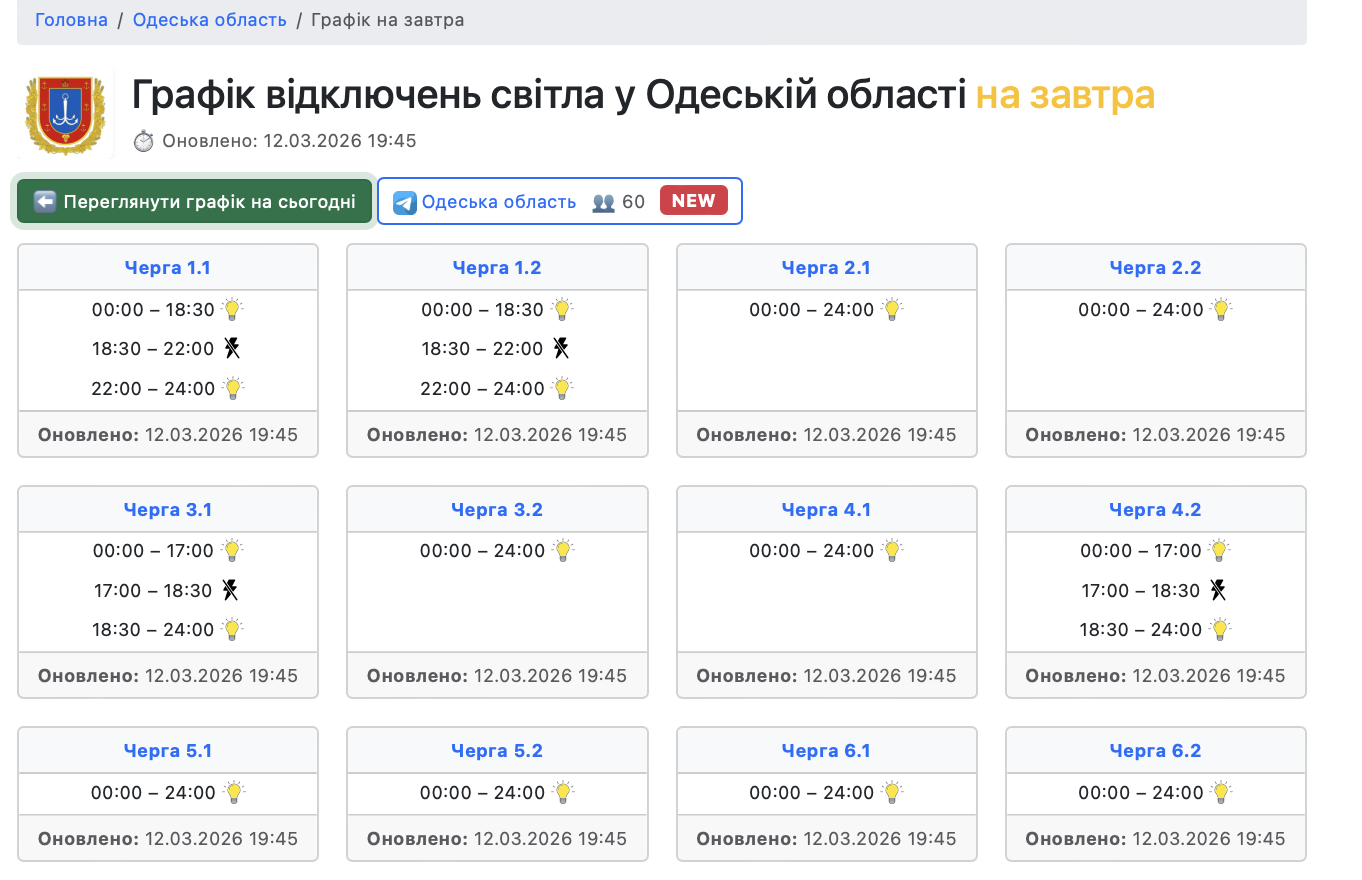The width and height of the screenshot is (1362, 880).
Task: Click the power-off icon in Черга 1.1
Action: tap(232, 349)
